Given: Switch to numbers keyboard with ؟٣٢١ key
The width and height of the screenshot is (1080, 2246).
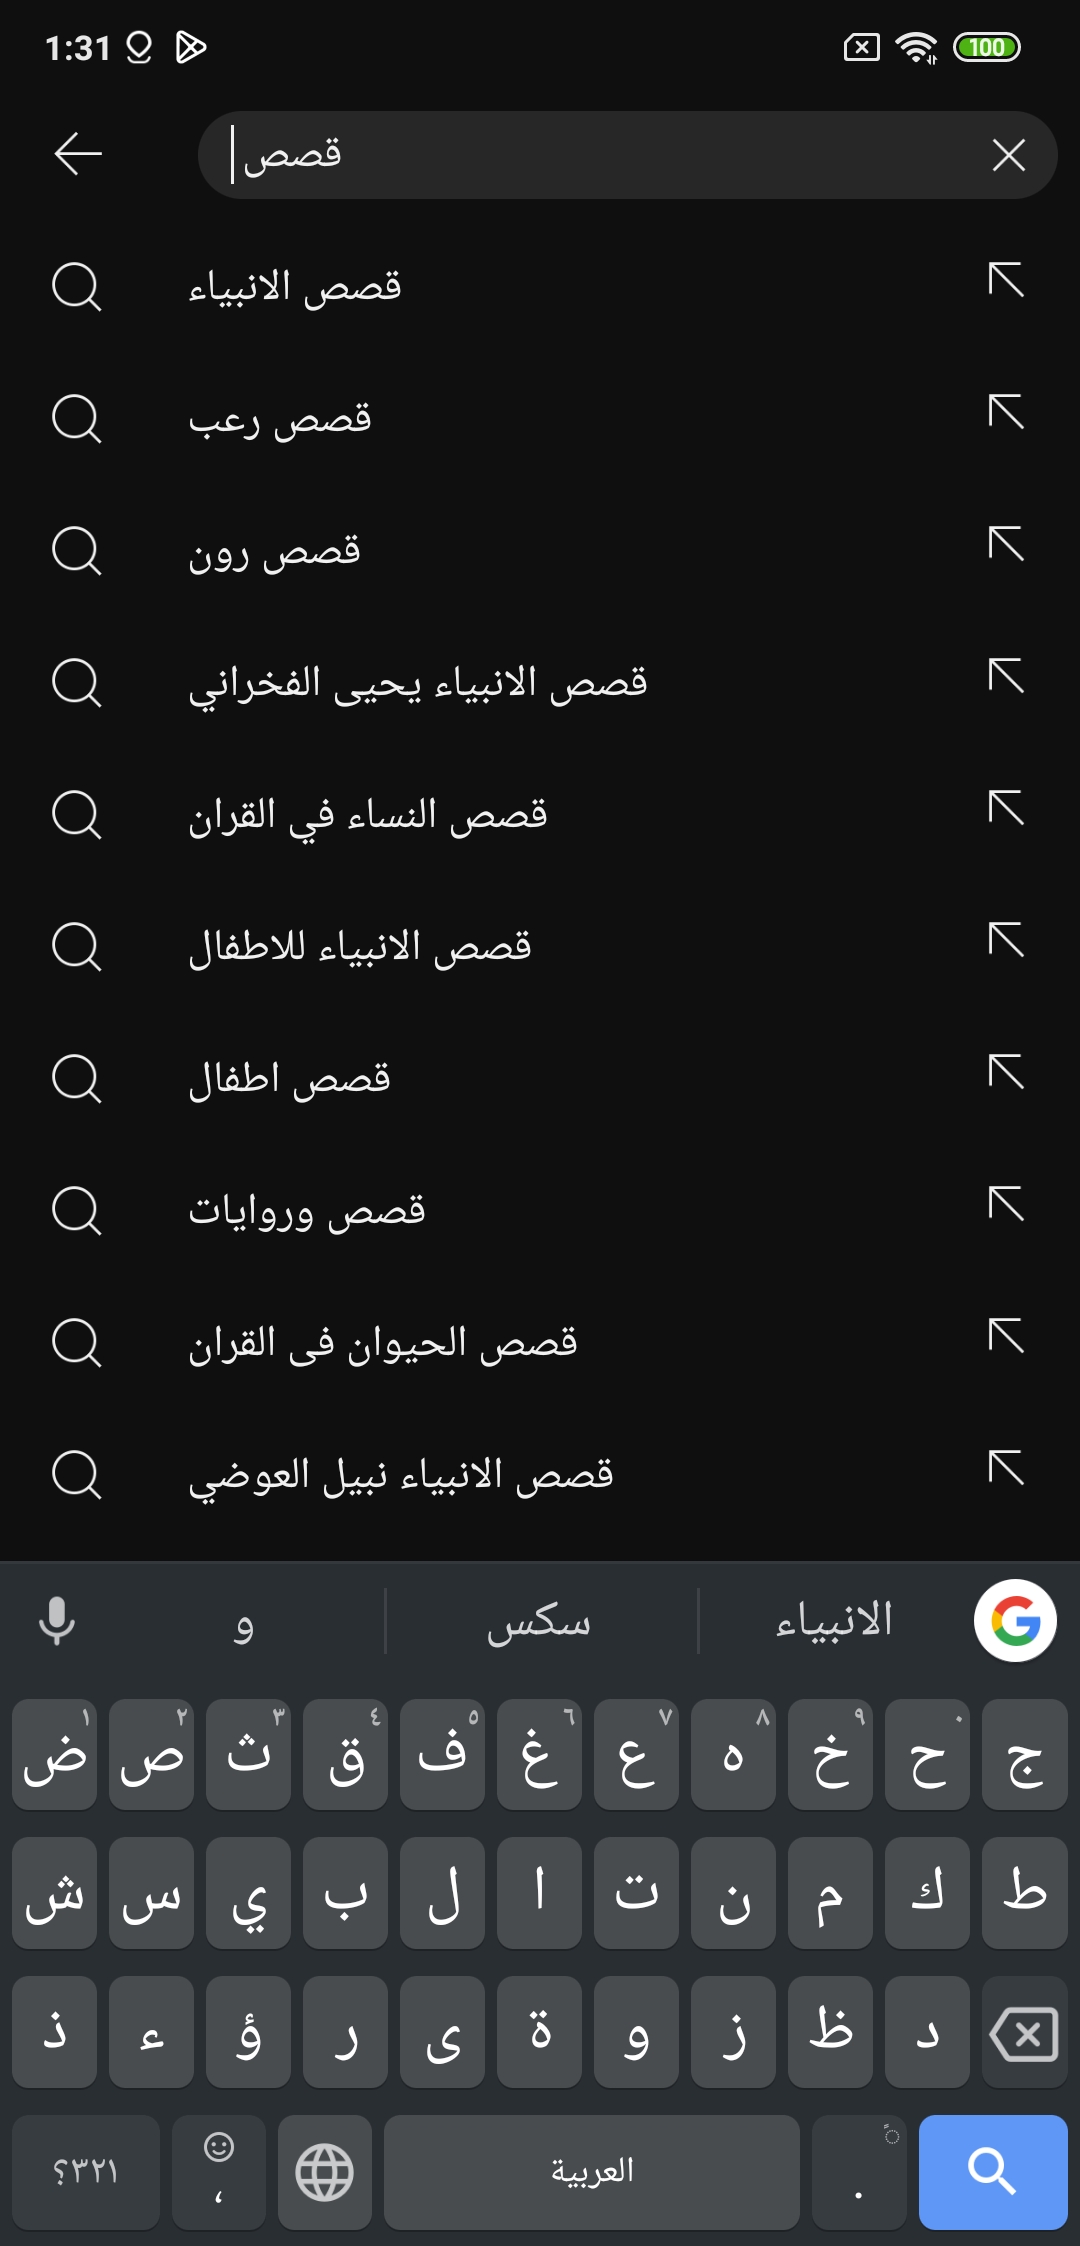Looking at the screenshot, I should point(86,2172).
